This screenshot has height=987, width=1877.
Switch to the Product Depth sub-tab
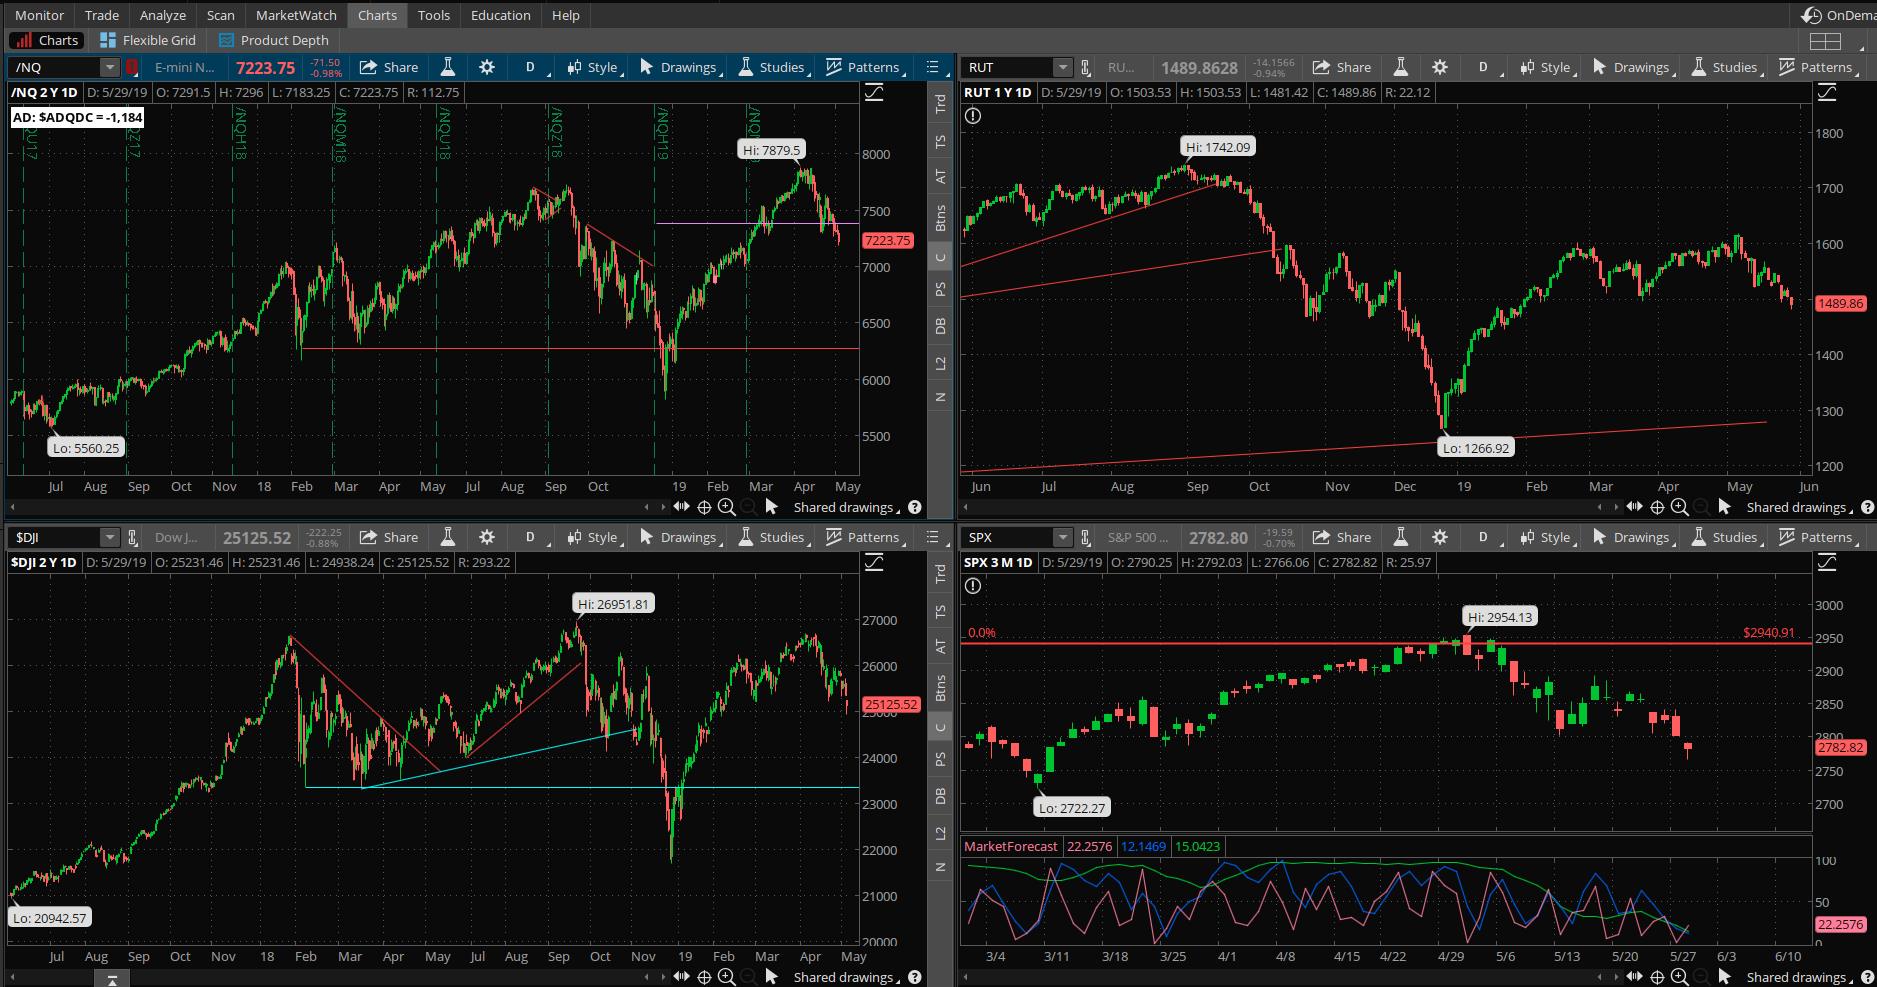coord(273,40)
